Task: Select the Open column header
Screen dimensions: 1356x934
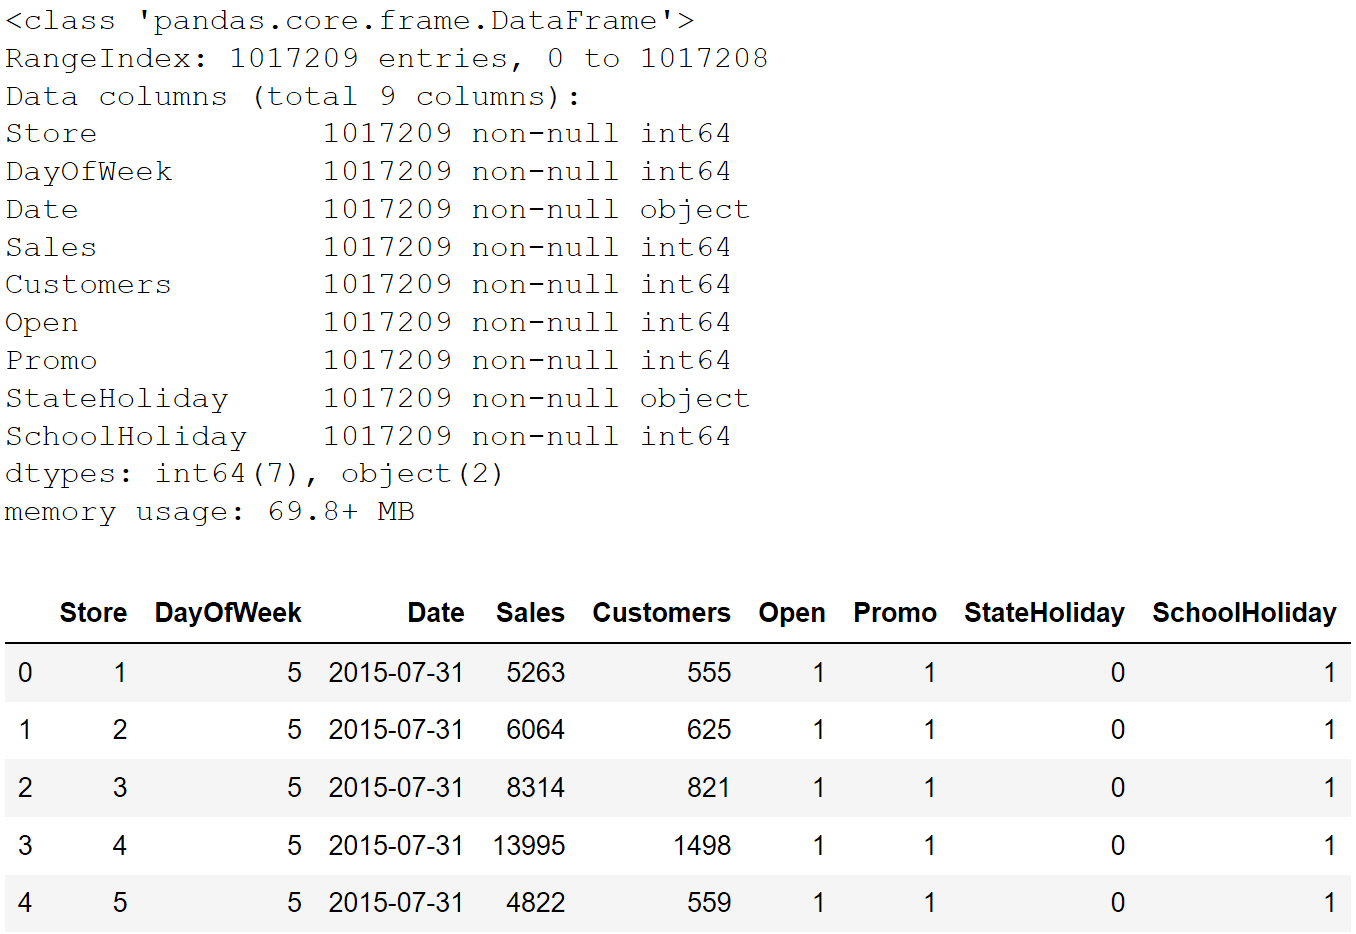Action: point(792,613)
